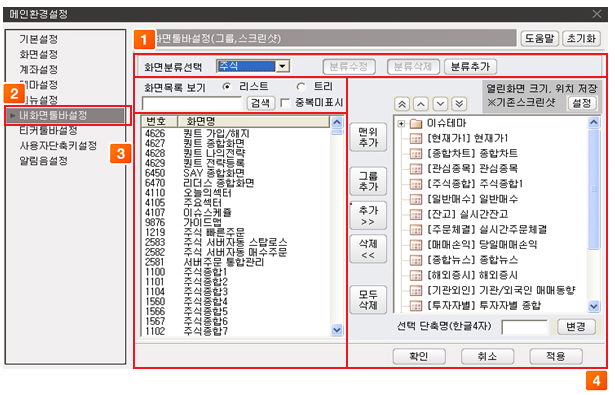Open 사용자단축키설정 in the left menu
Viewport: 615px width, 395px height.
tap(58, 146)
